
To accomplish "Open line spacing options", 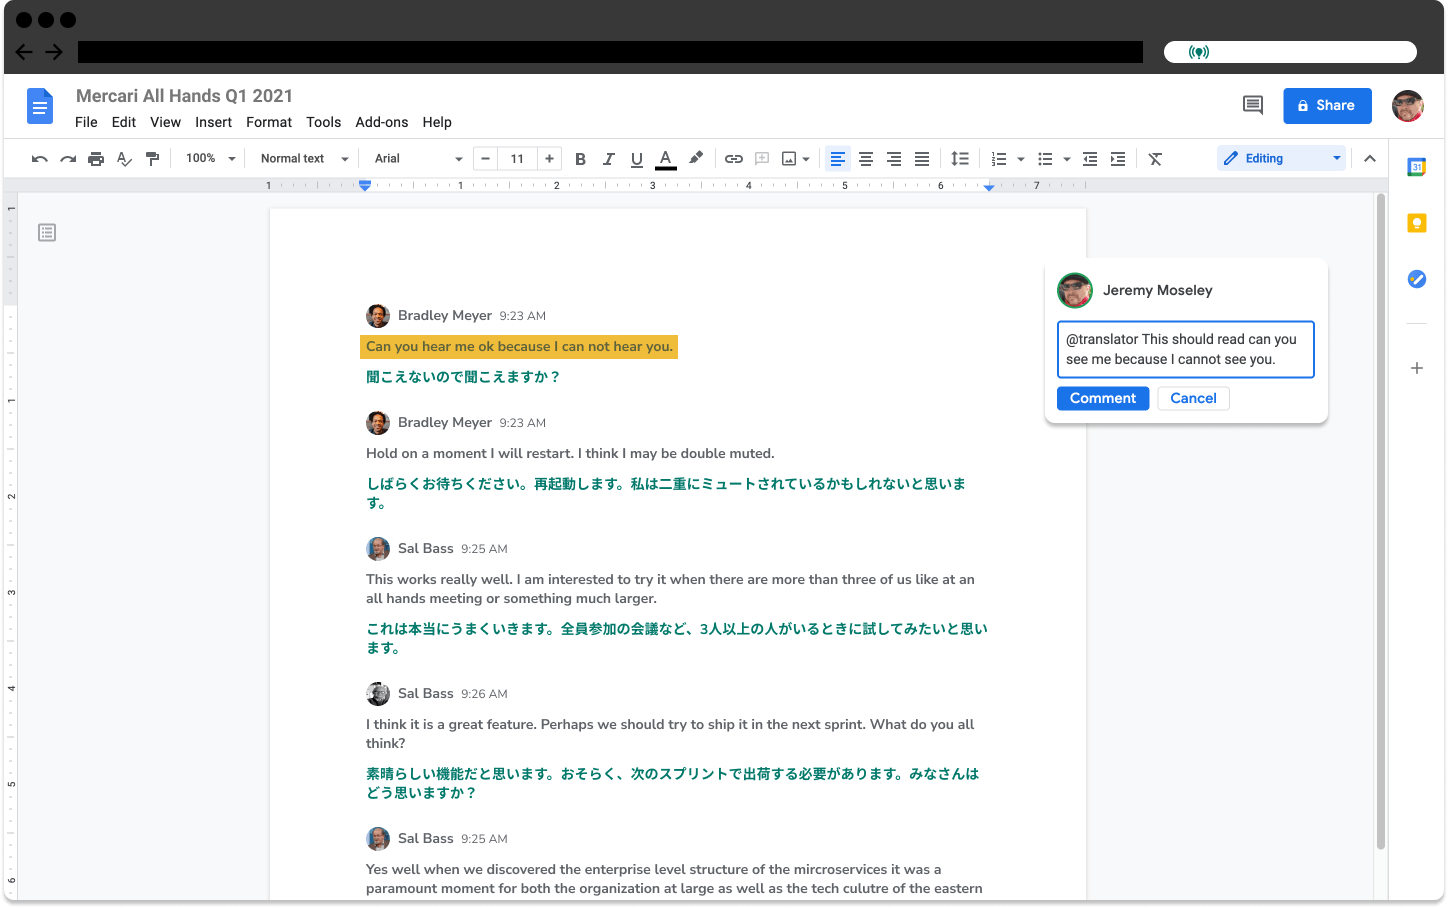I will point(960,159).
